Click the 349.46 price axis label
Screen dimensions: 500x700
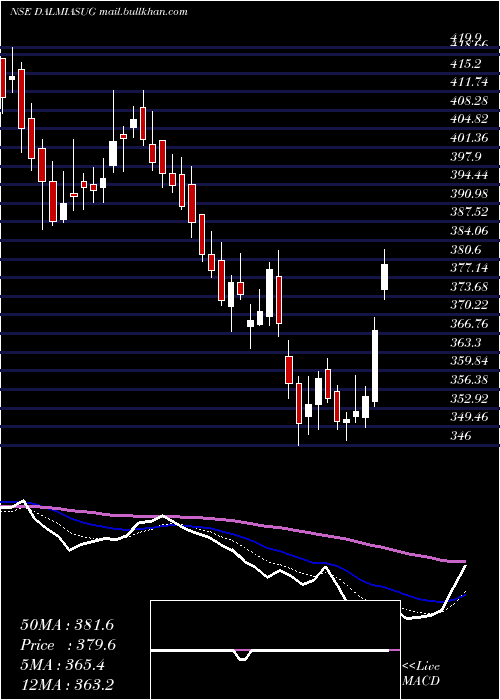point(469,417)
